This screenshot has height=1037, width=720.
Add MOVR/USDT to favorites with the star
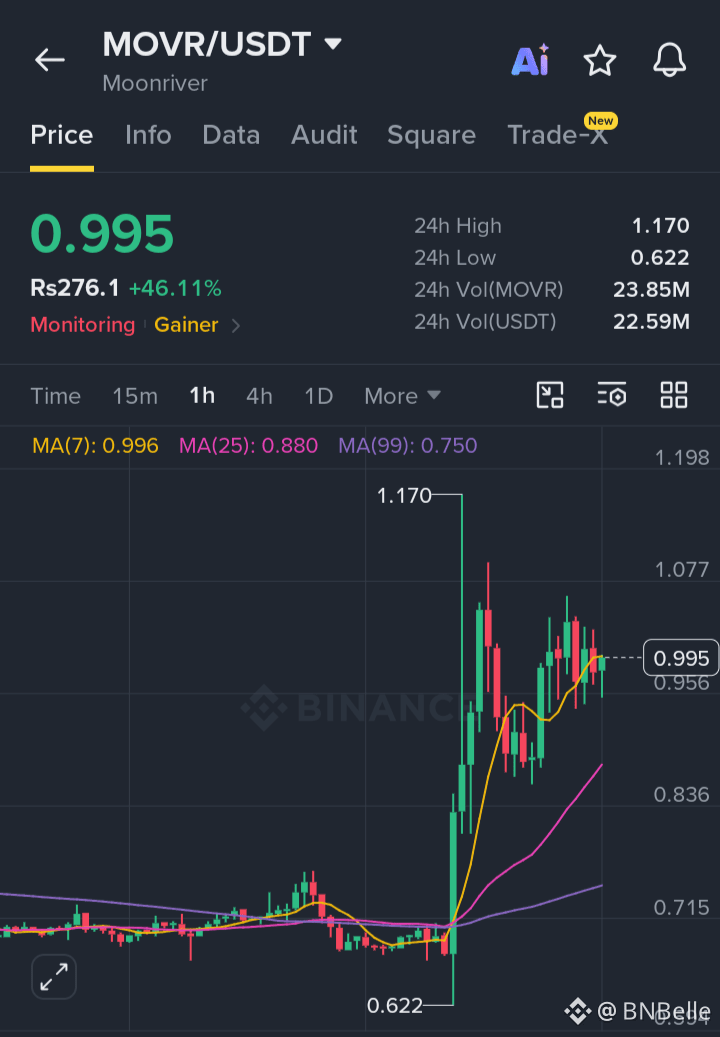[600, 61]
